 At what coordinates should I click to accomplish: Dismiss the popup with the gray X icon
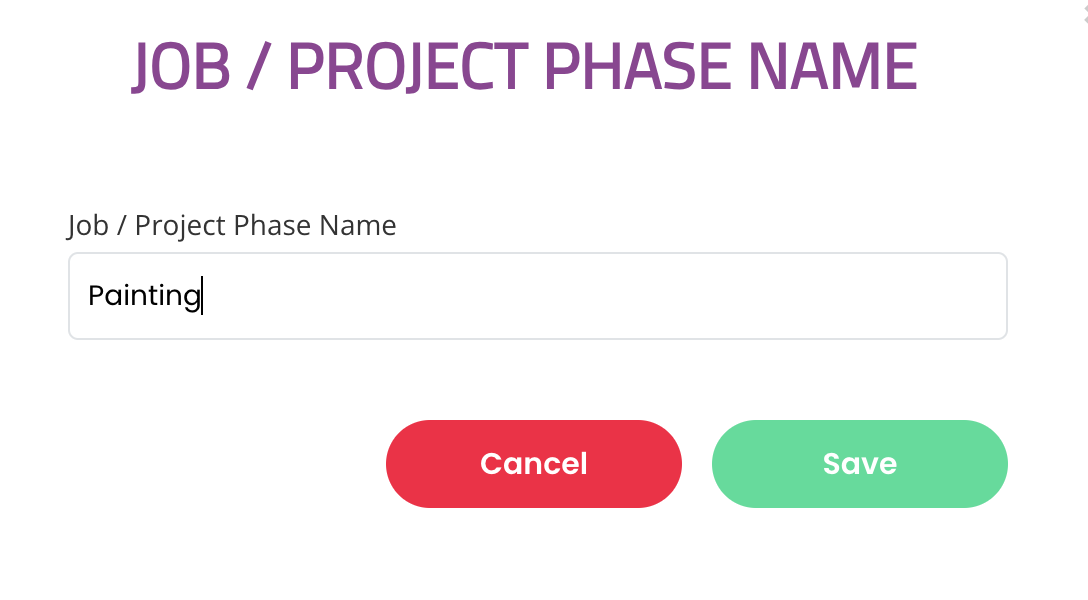pyautogui.click(x=1085, y=15)
